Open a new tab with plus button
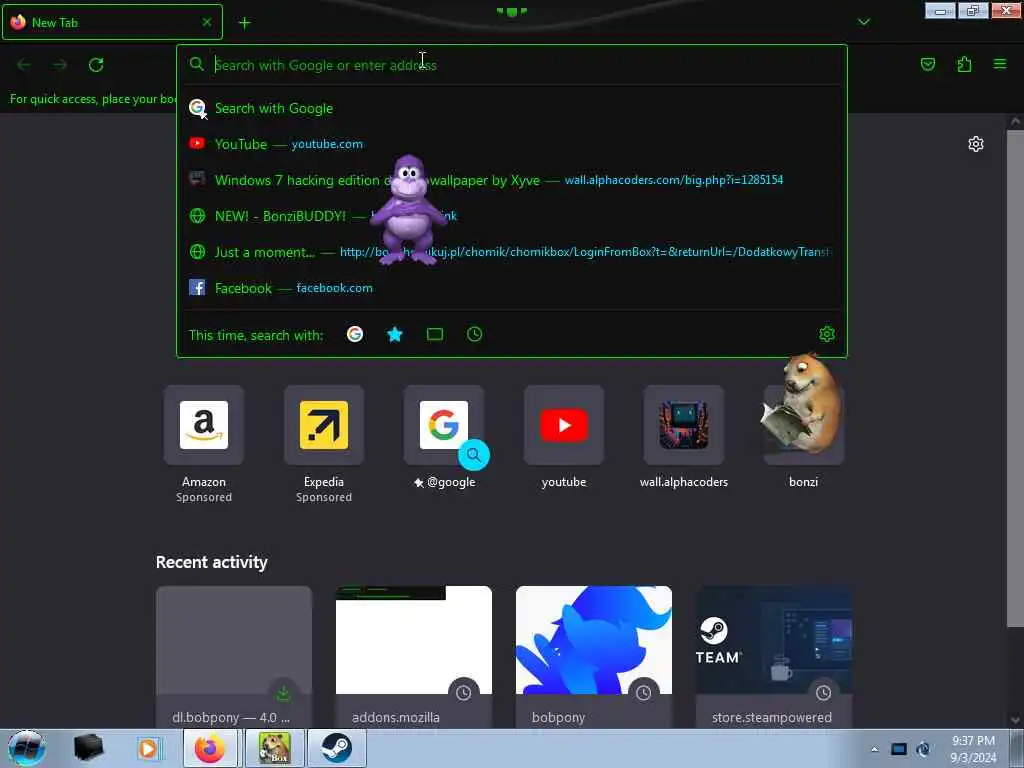This screenshot has height=768, width=1024. click(x=245, y=23)
